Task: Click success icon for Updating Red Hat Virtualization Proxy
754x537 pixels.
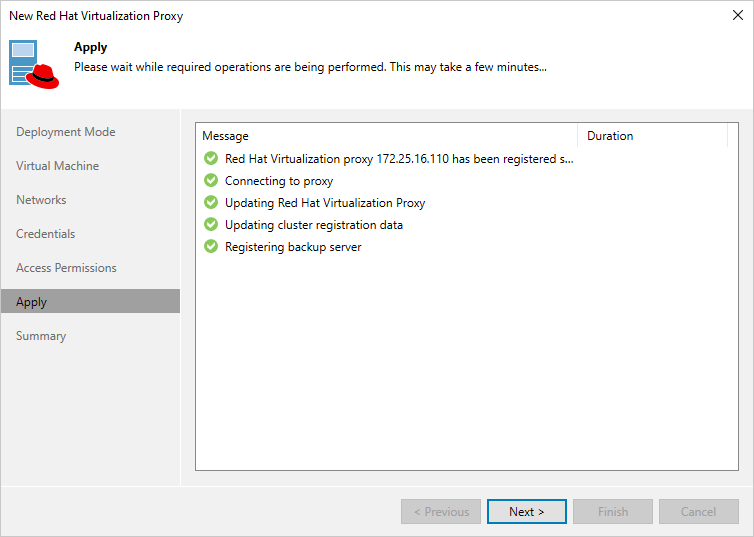Action: click(211, 203)
